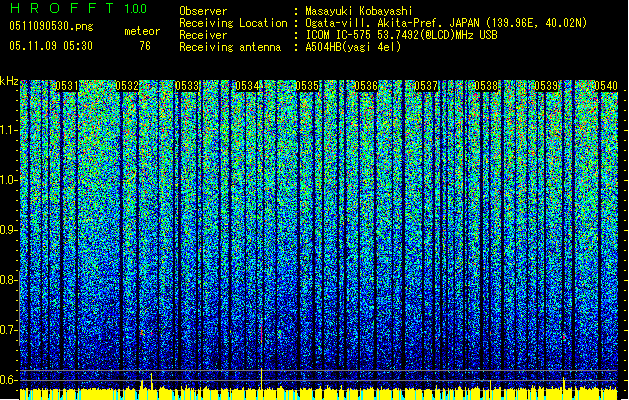The height and width of the screenshot is (400, 629).
Task: Click the 0537 time marker
Action: coord(427,87)
